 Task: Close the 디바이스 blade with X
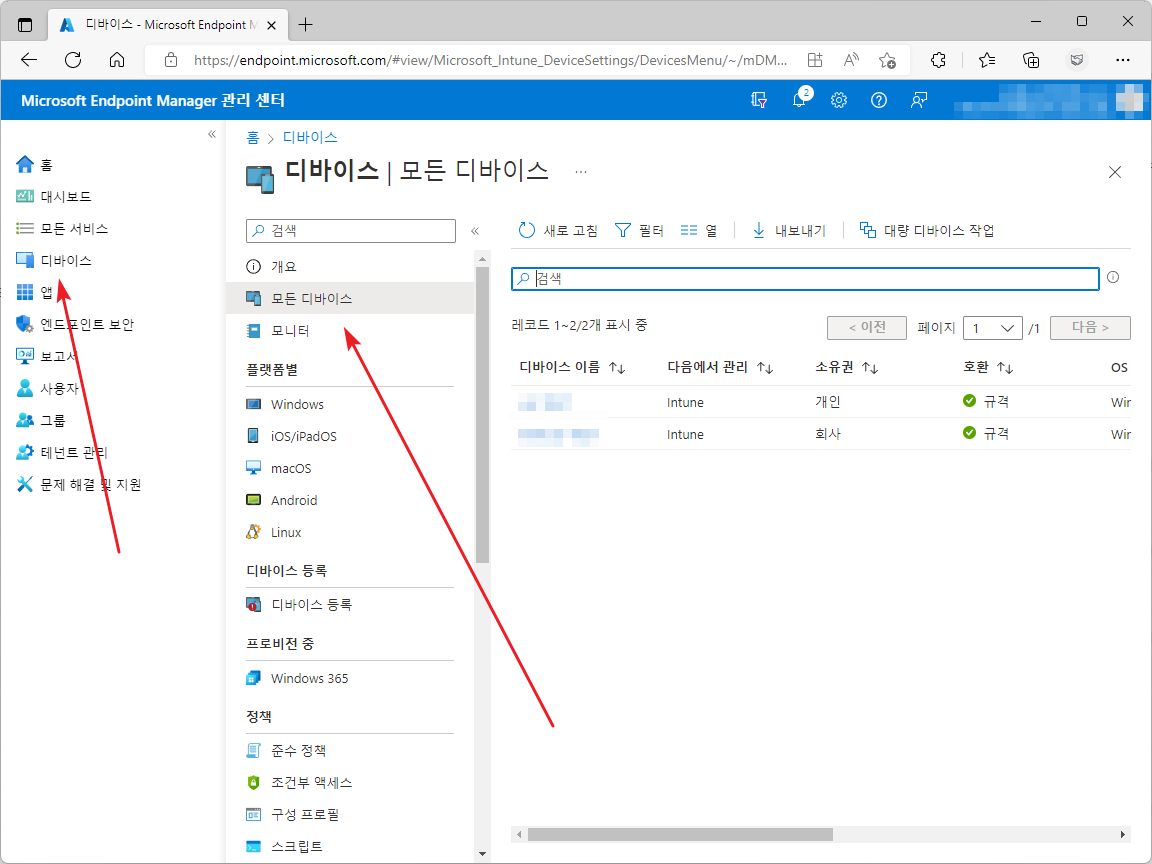point(1115,172)
